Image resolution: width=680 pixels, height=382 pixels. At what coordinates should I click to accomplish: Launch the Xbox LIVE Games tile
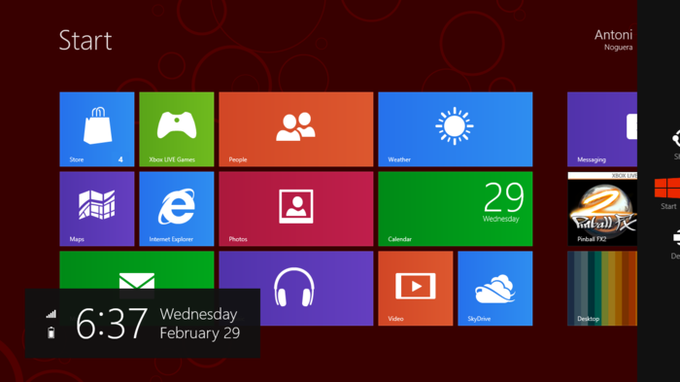[177, 129]
